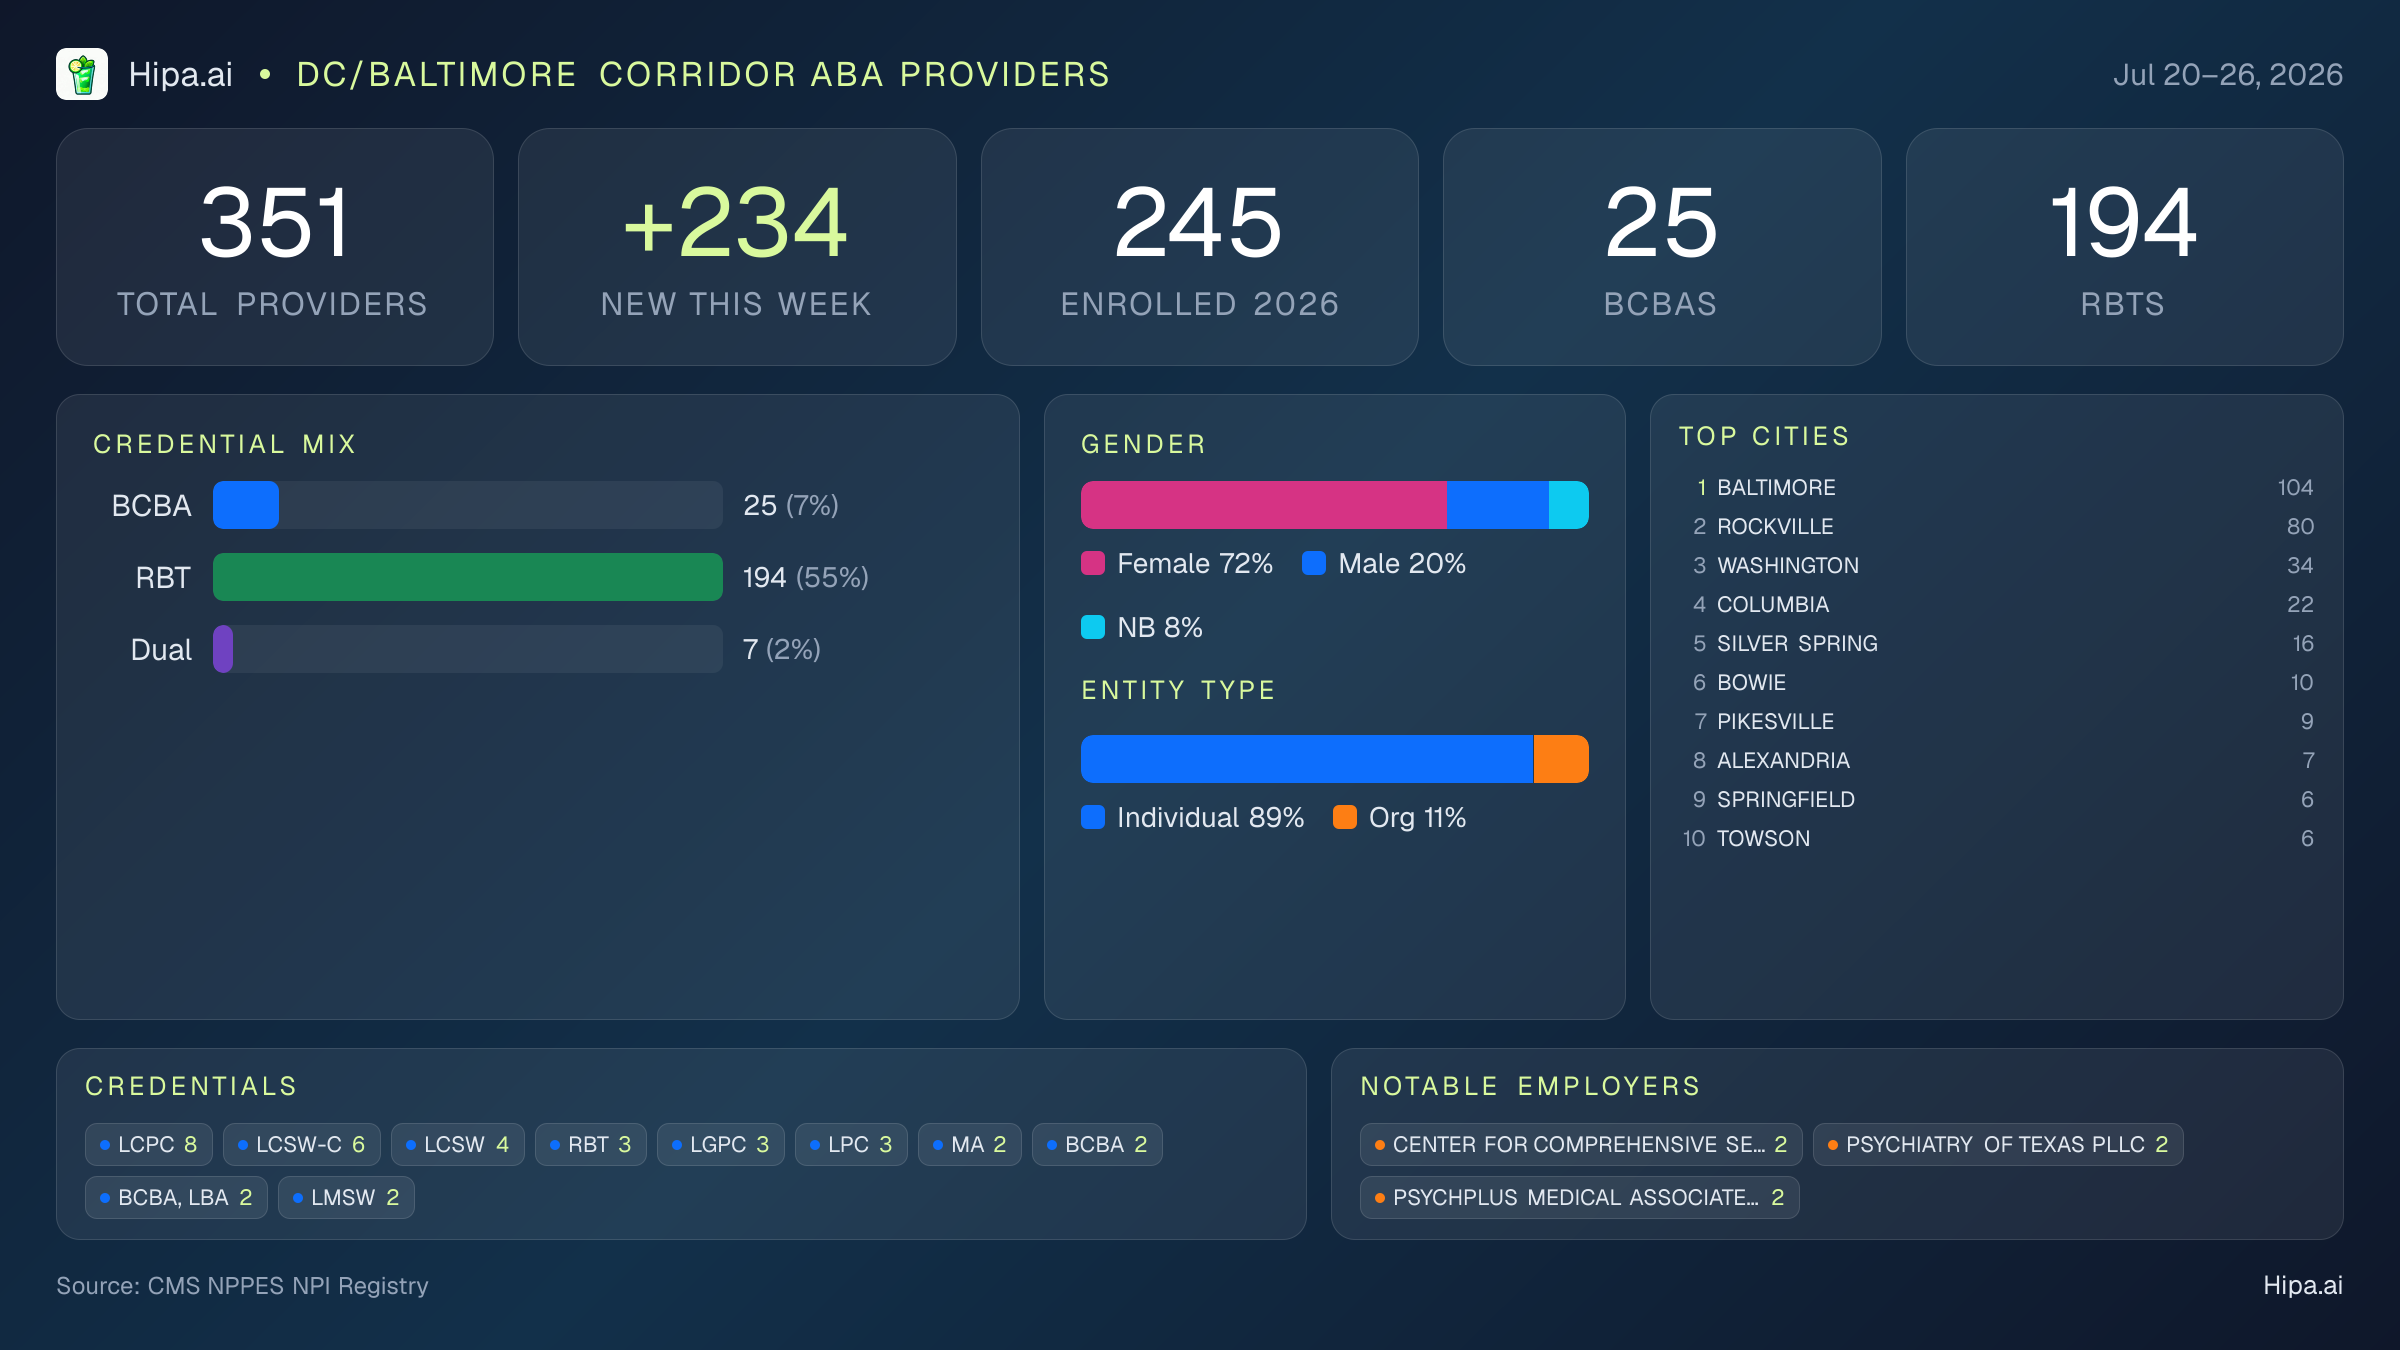
Task: Select Washington row in Top Cities
Action: [x=1997, y=565]
